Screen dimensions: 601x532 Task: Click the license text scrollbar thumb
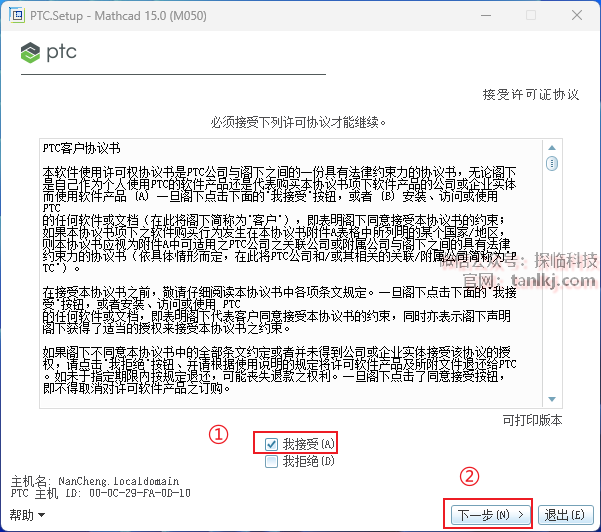552,164
